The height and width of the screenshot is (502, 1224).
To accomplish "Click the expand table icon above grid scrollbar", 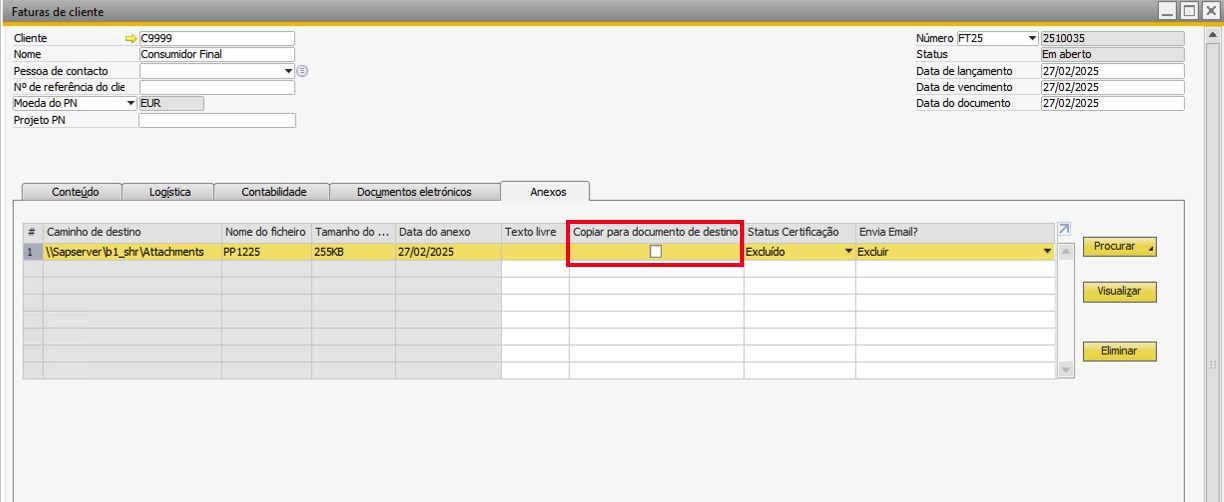I will point(1064,231).
